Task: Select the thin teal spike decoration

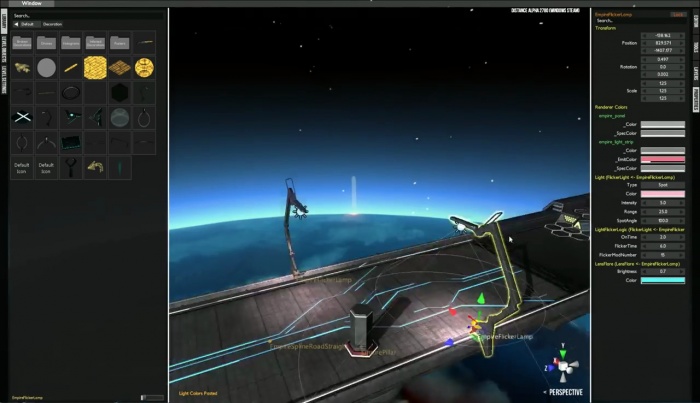Action: click(x=120, y=167)
